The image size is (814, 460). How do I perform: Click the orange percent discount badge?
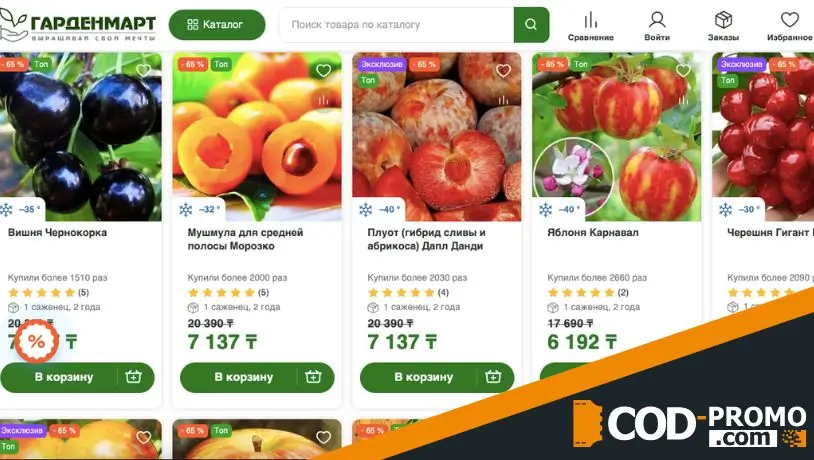[36, 341]
